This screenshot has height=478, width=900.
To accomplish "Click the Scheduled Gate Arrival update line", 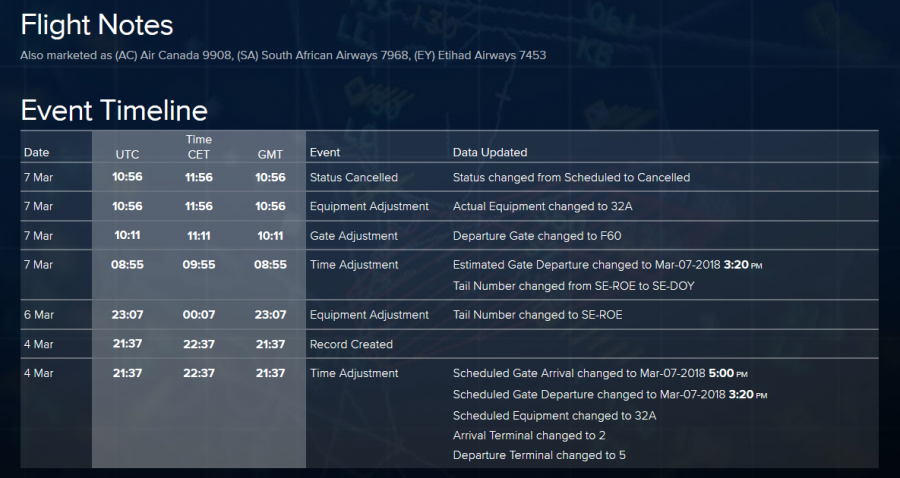I will pos(600,374).
